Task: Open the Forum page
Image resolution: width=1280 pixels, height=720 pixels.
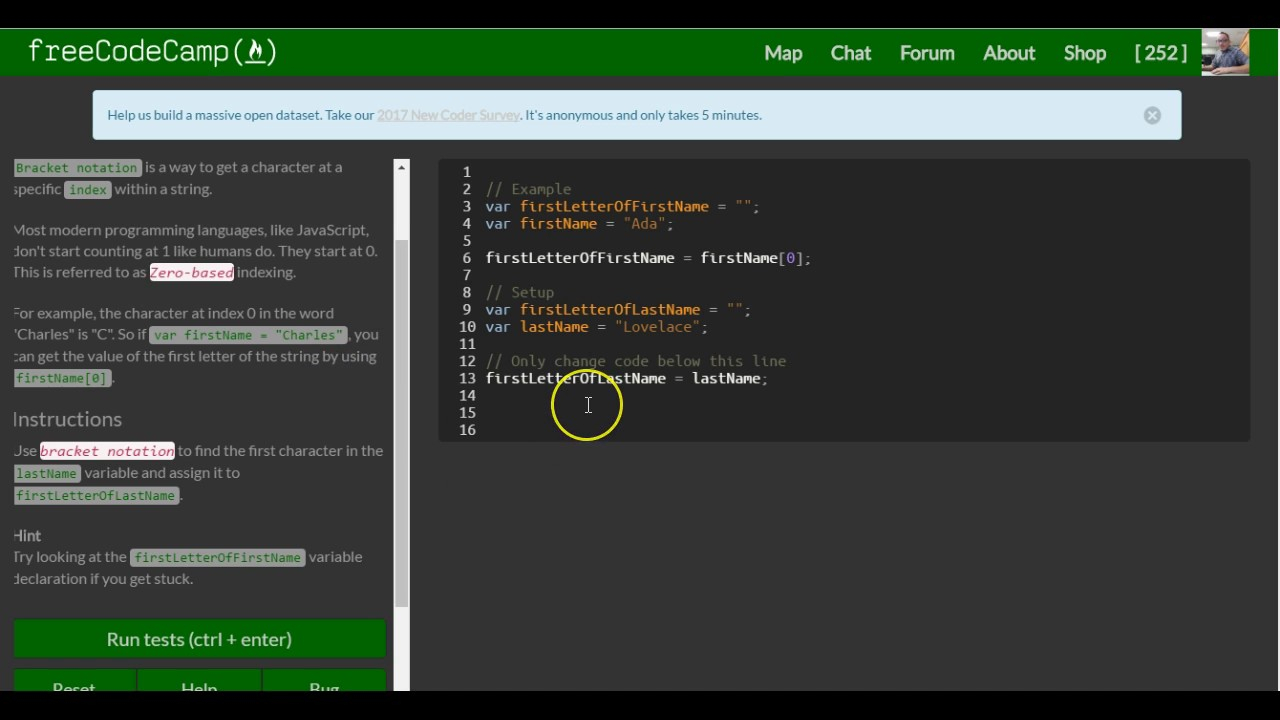Action: 926,53
